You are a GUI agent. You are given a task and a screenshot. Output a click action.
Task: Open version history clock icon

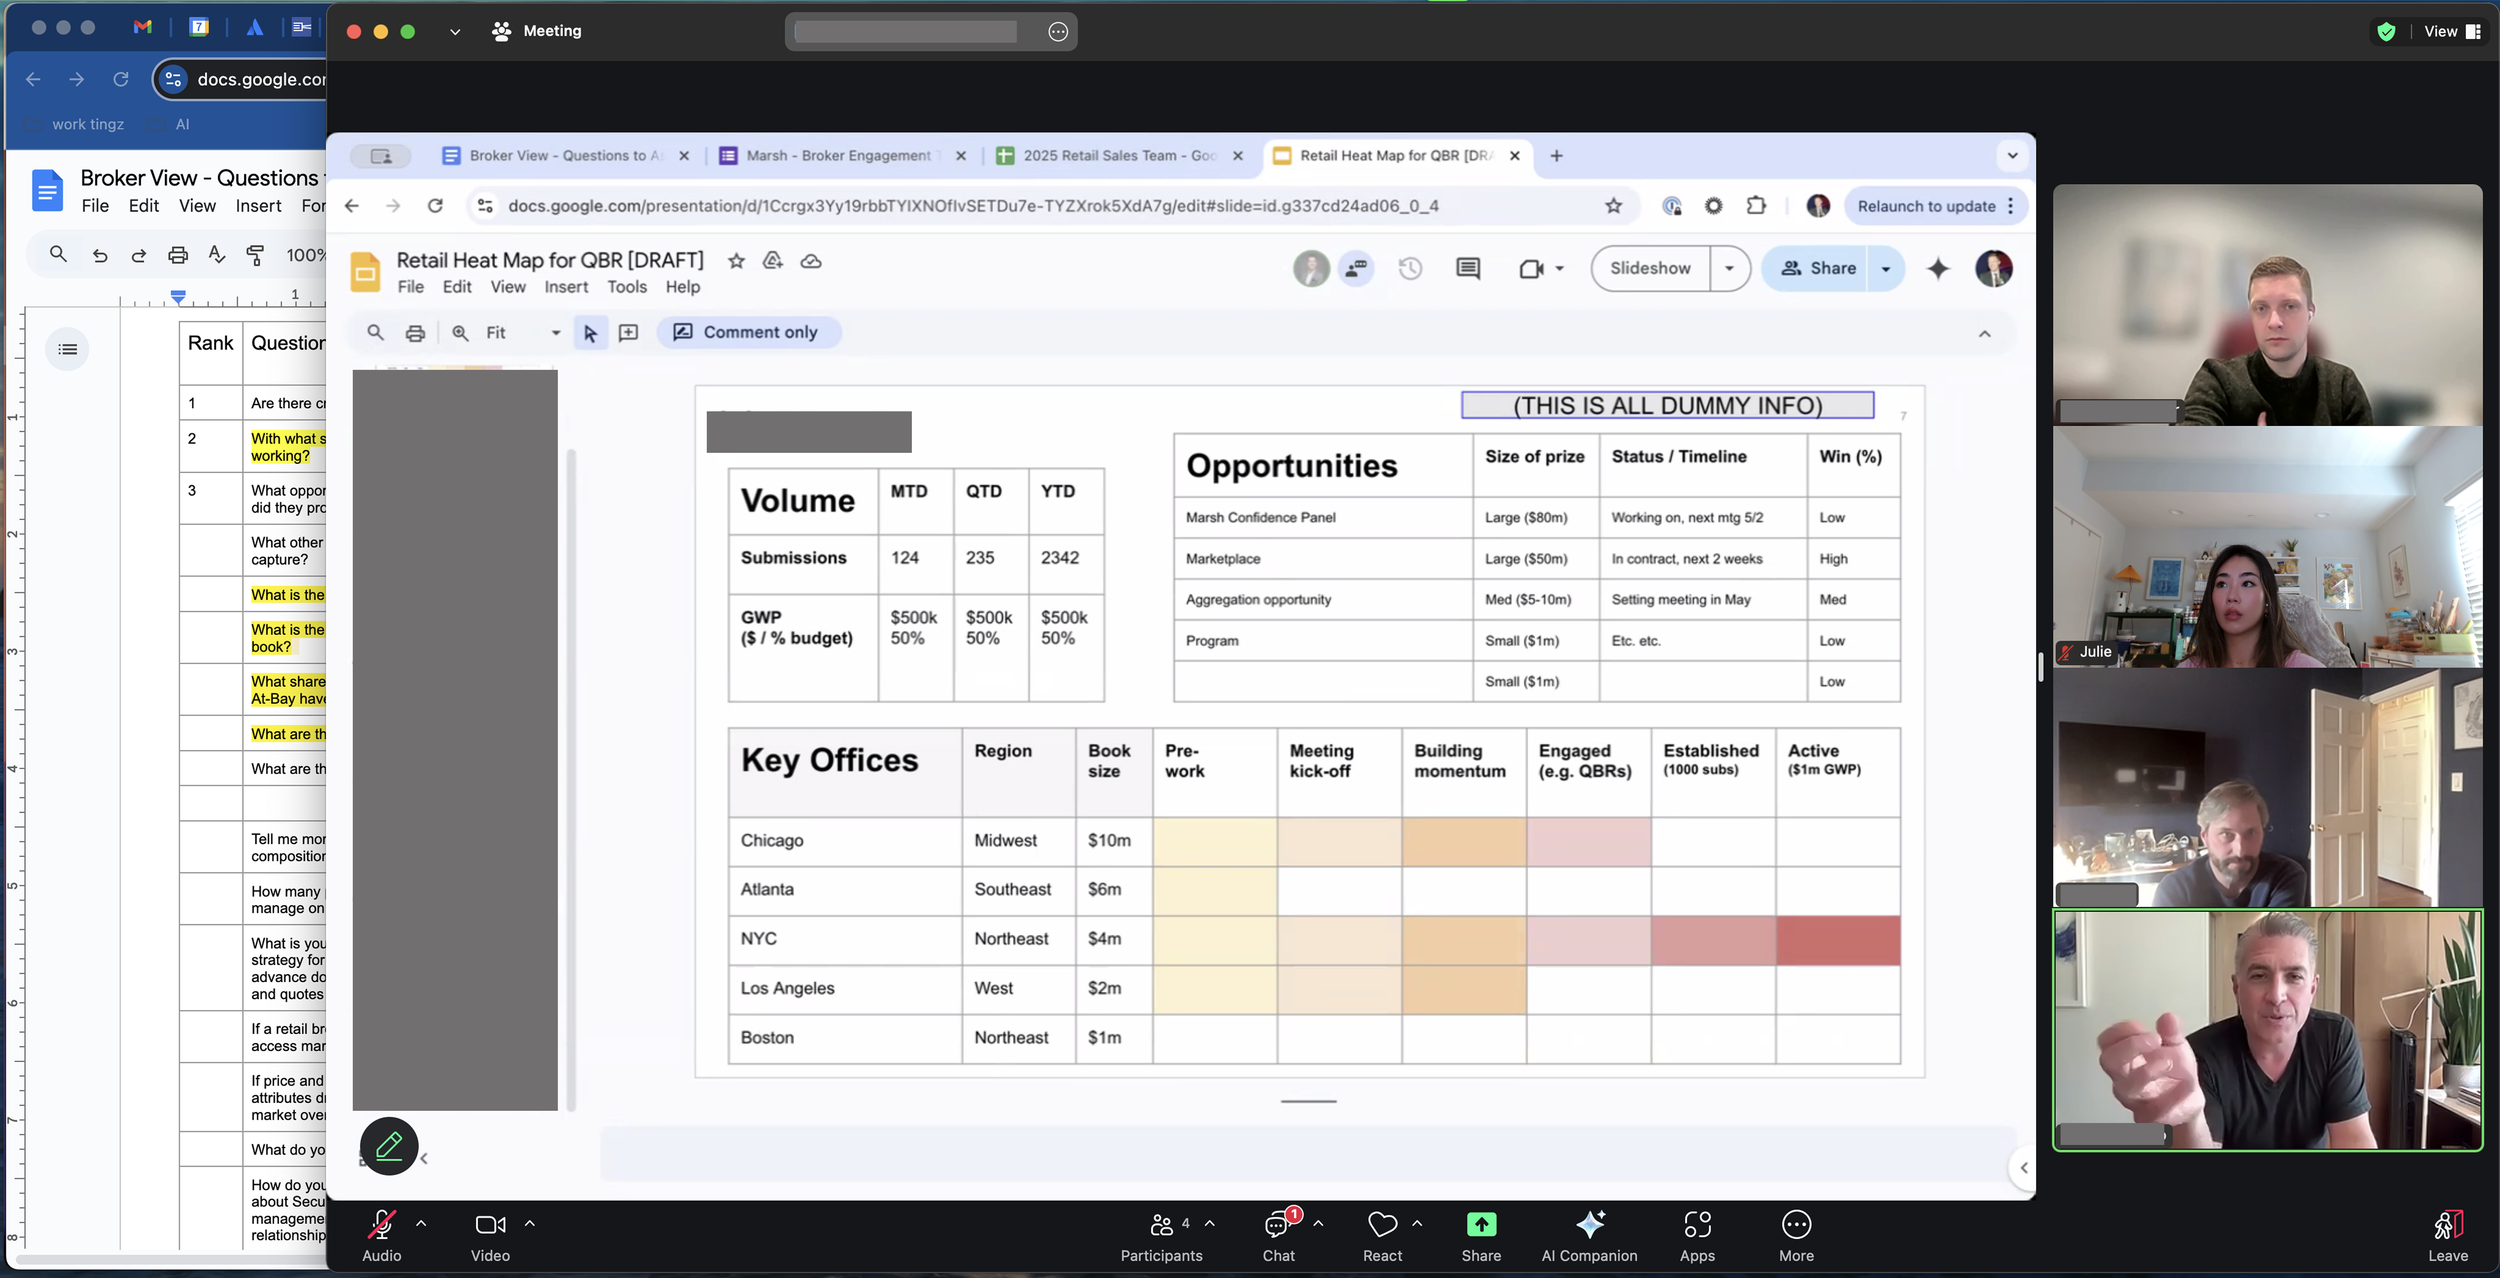(1410, 268)
